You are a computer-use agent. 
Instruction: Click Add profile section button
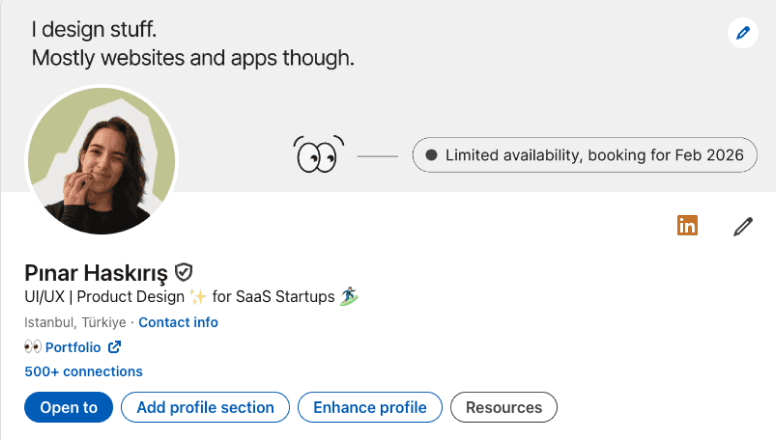pos(205,407)
